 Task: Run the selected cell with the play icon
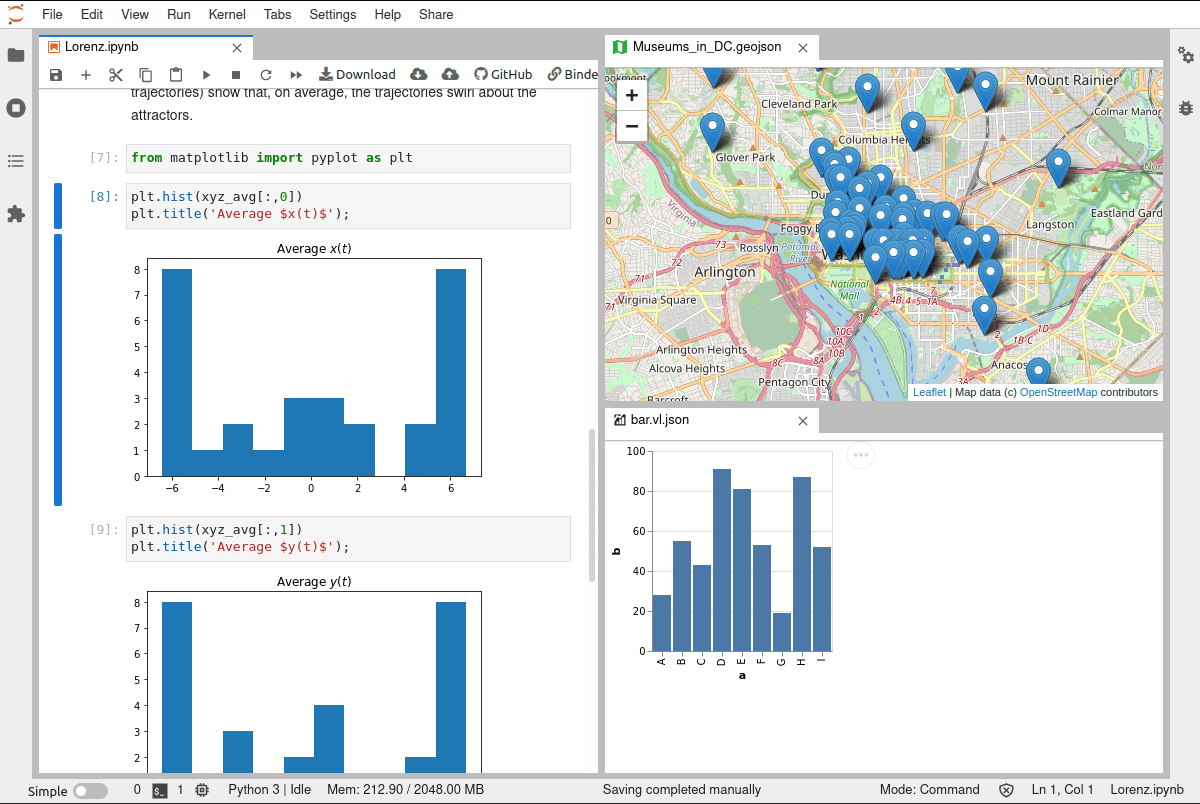[206, 75]
